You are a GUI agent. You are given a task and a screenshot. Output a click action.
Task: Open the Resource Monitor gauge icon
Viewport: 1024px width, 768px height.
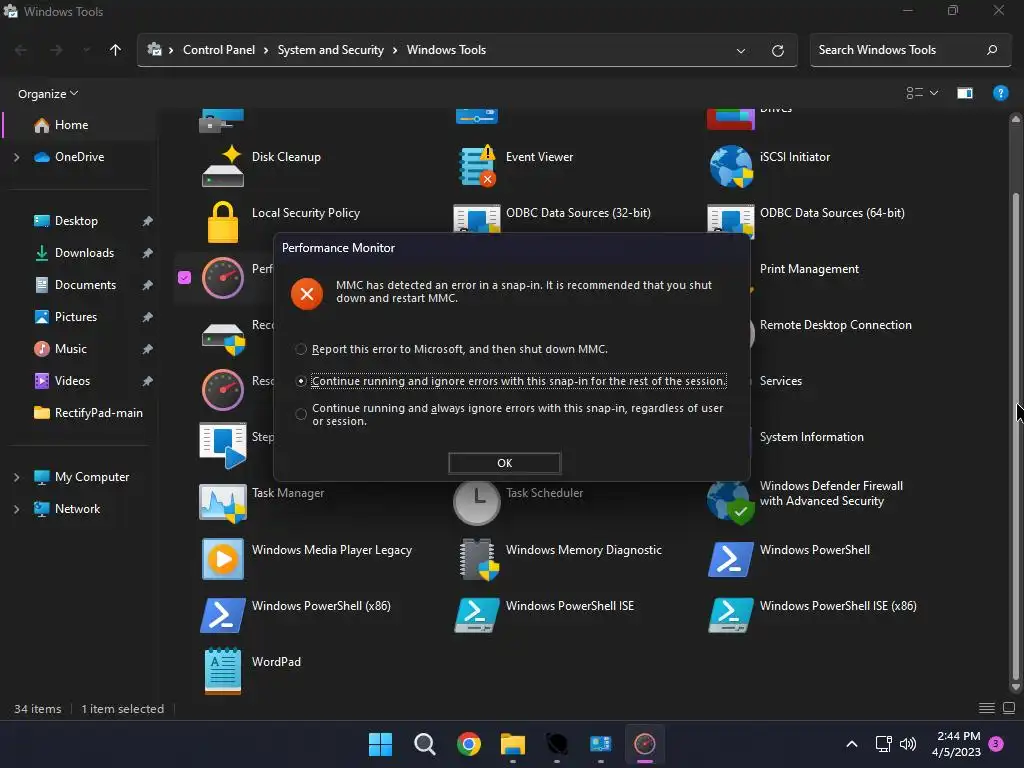point(223,390)
